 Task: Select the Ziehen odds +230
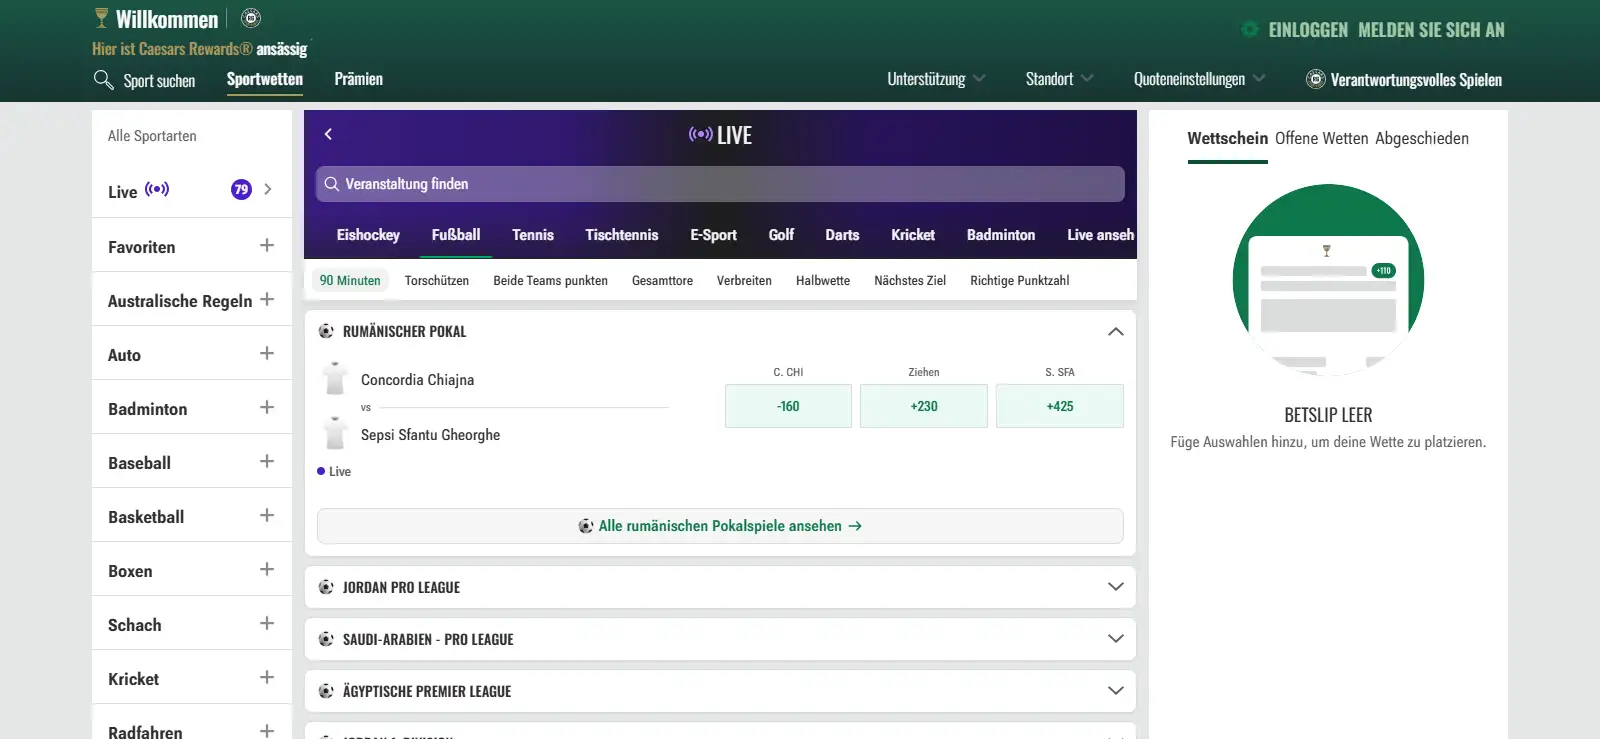(x=924, y=406)
